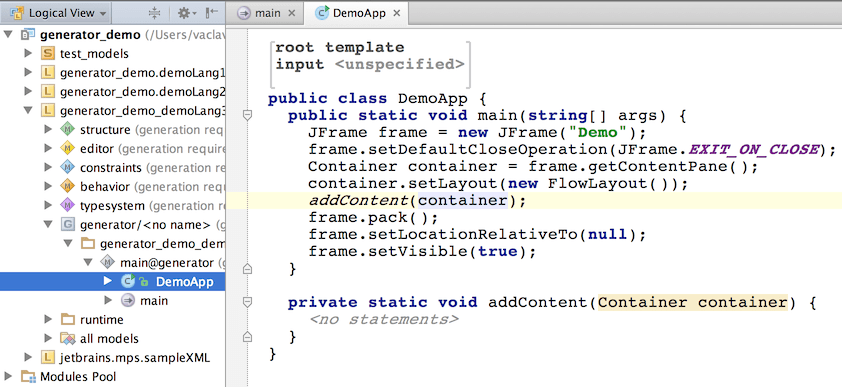Switch to the DemoApp editor tab
The width and height of the screenshot is (842, 387).
(x=359, y=13)
